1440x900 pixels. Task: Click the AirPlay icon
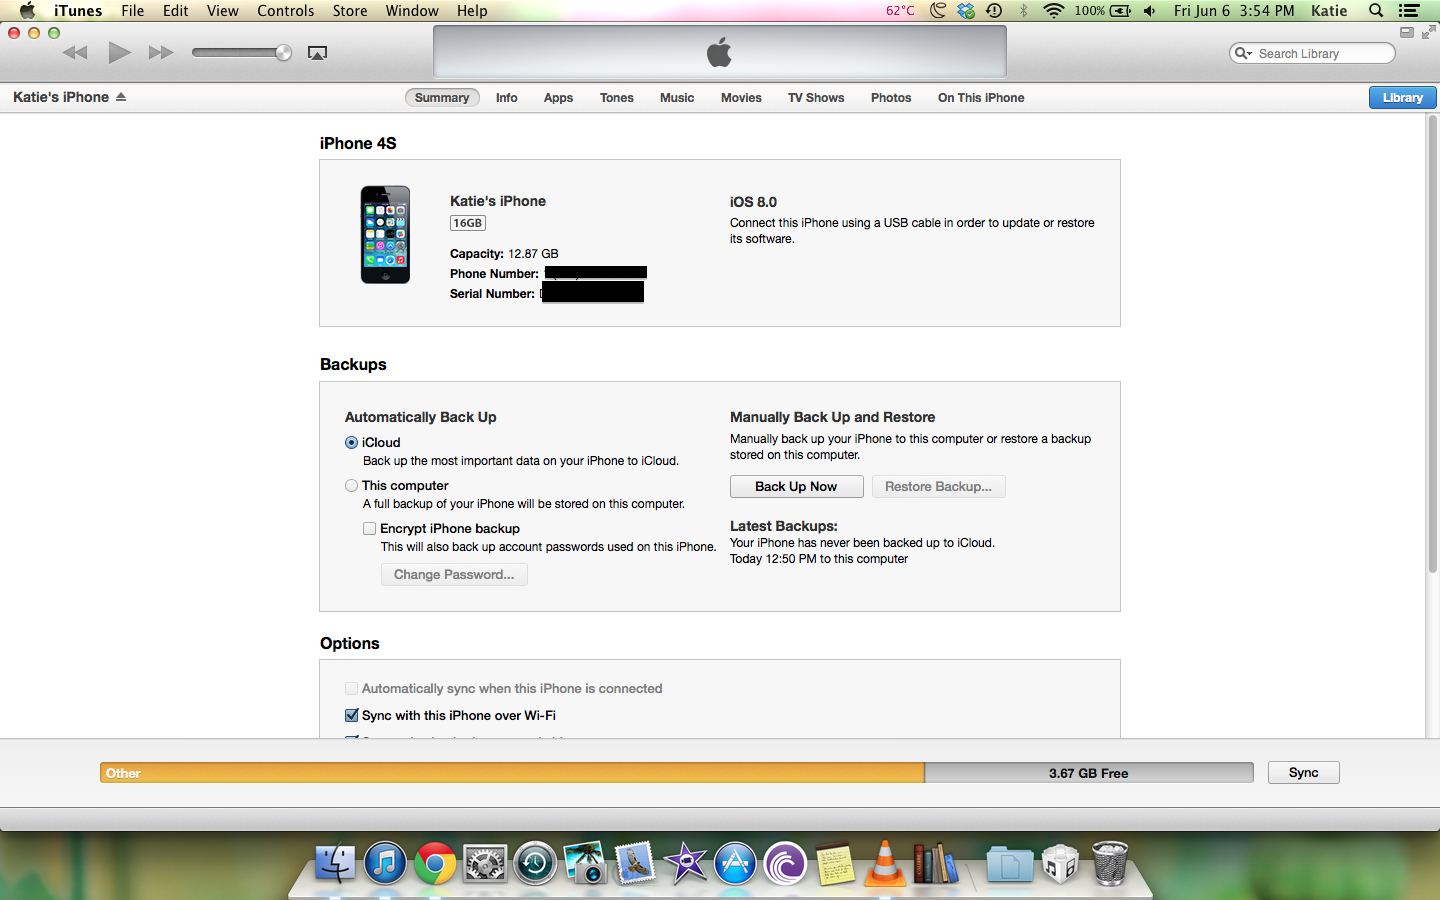coord(317,53)
